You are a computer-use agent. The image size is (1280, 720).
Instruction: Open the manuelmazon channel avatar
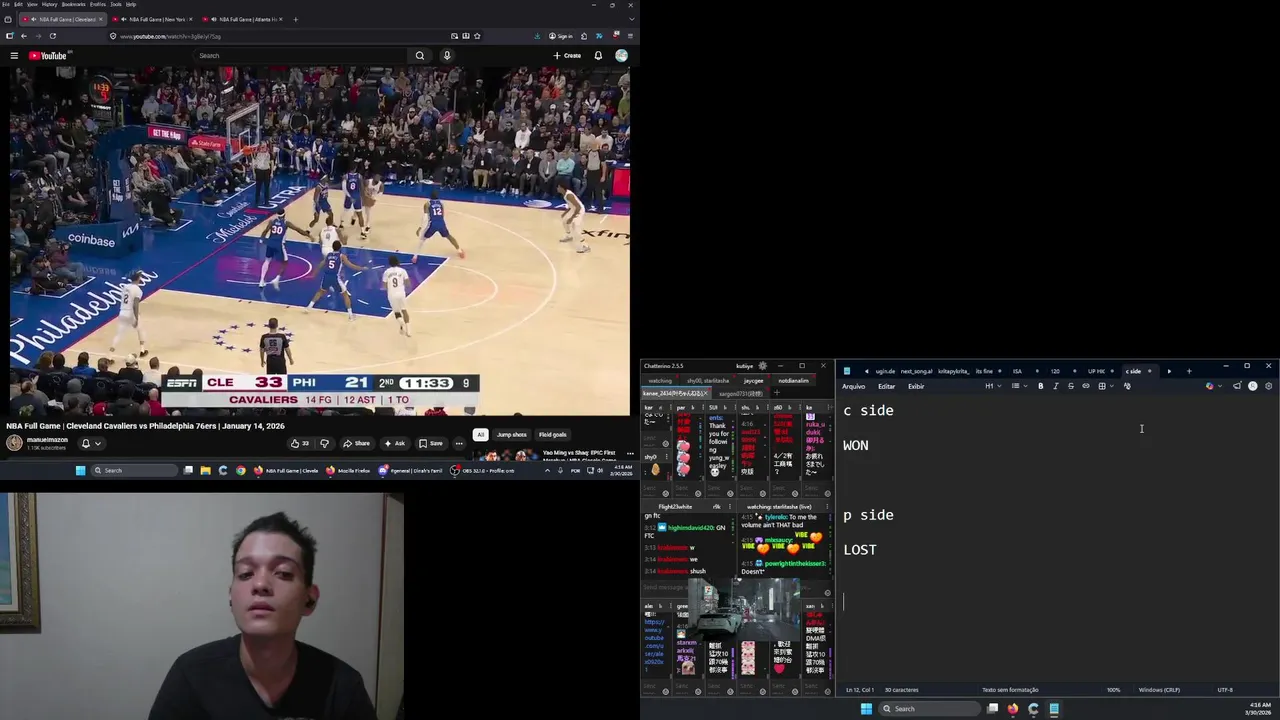[14, 442]
